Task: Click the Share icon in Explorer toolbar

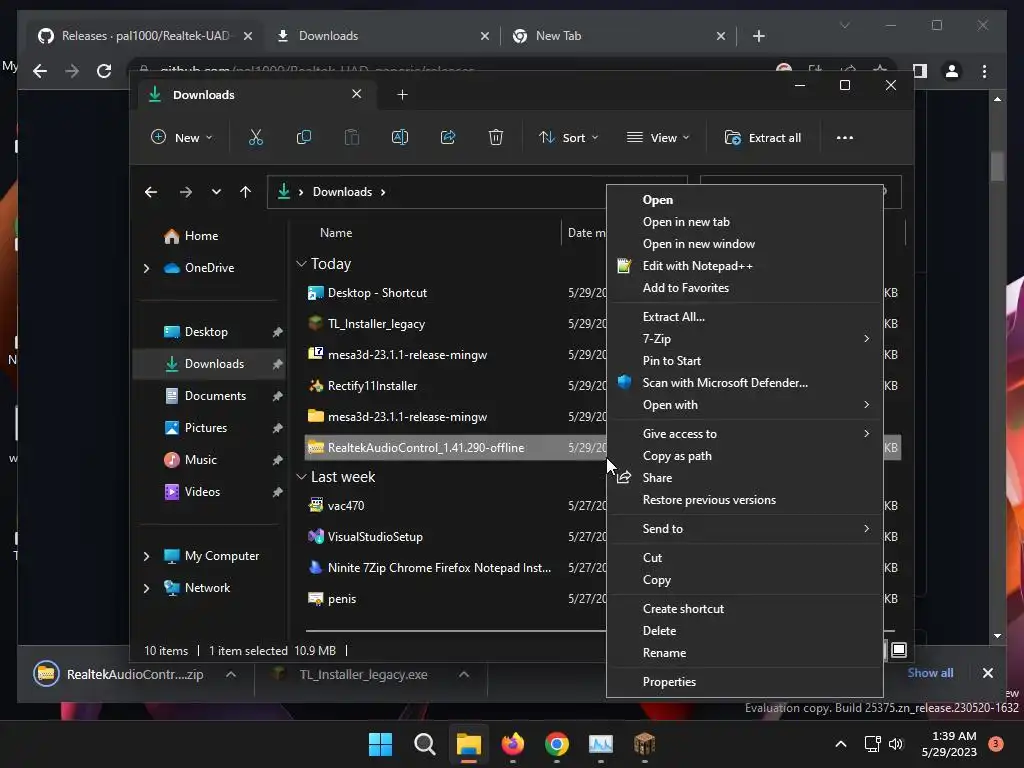Action: [x=448, y=138]
